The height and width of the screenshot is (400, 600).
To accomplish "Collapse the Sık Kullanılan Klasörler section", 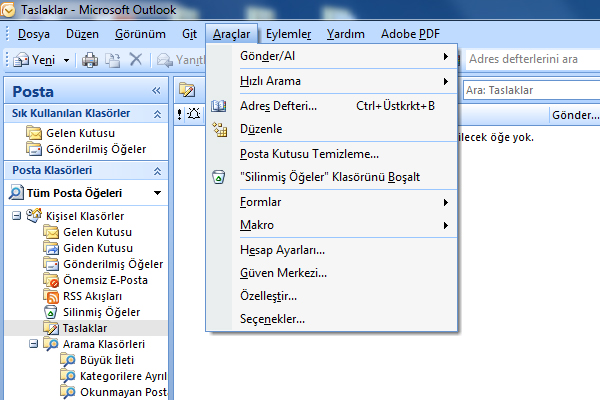I will tap(157, 114).
